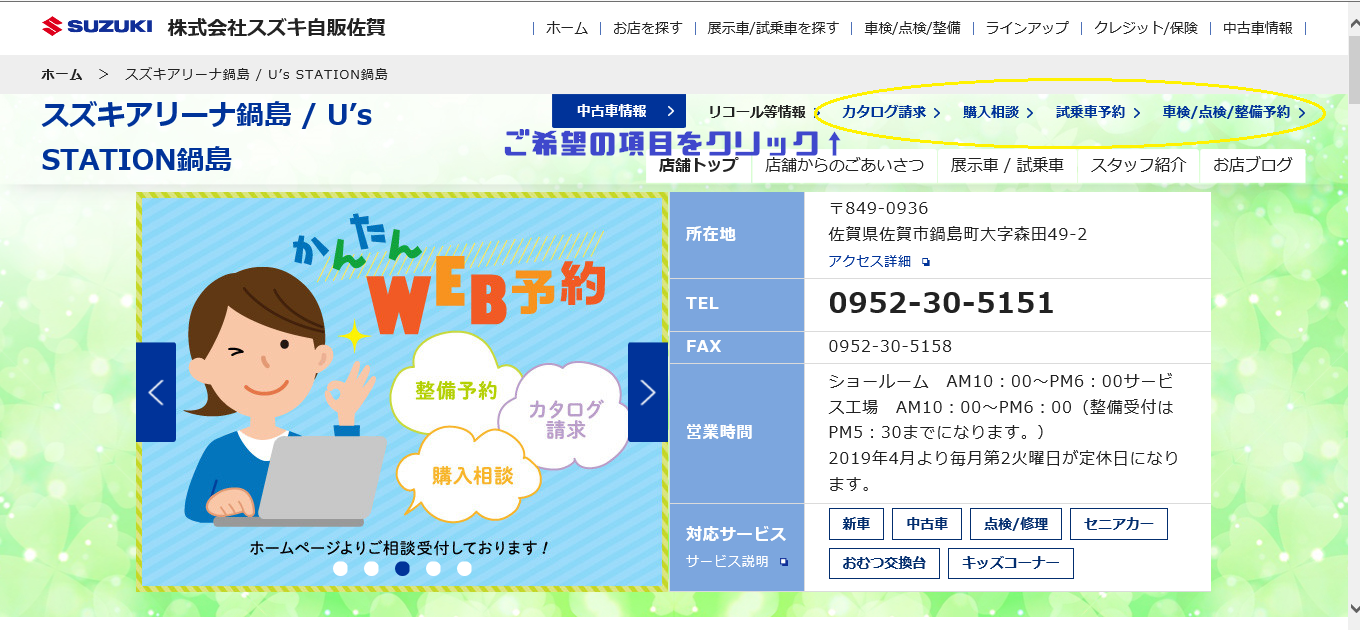Open the popup icon beside サービス説明
This screenshot has height=630, width=1360.
[784, 562]
